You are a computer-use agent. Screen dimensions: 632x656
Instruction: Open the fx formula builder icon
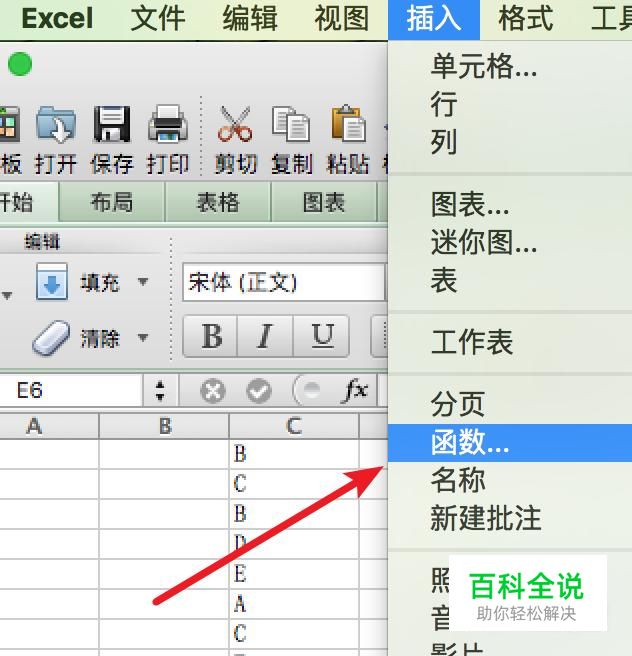355,390
